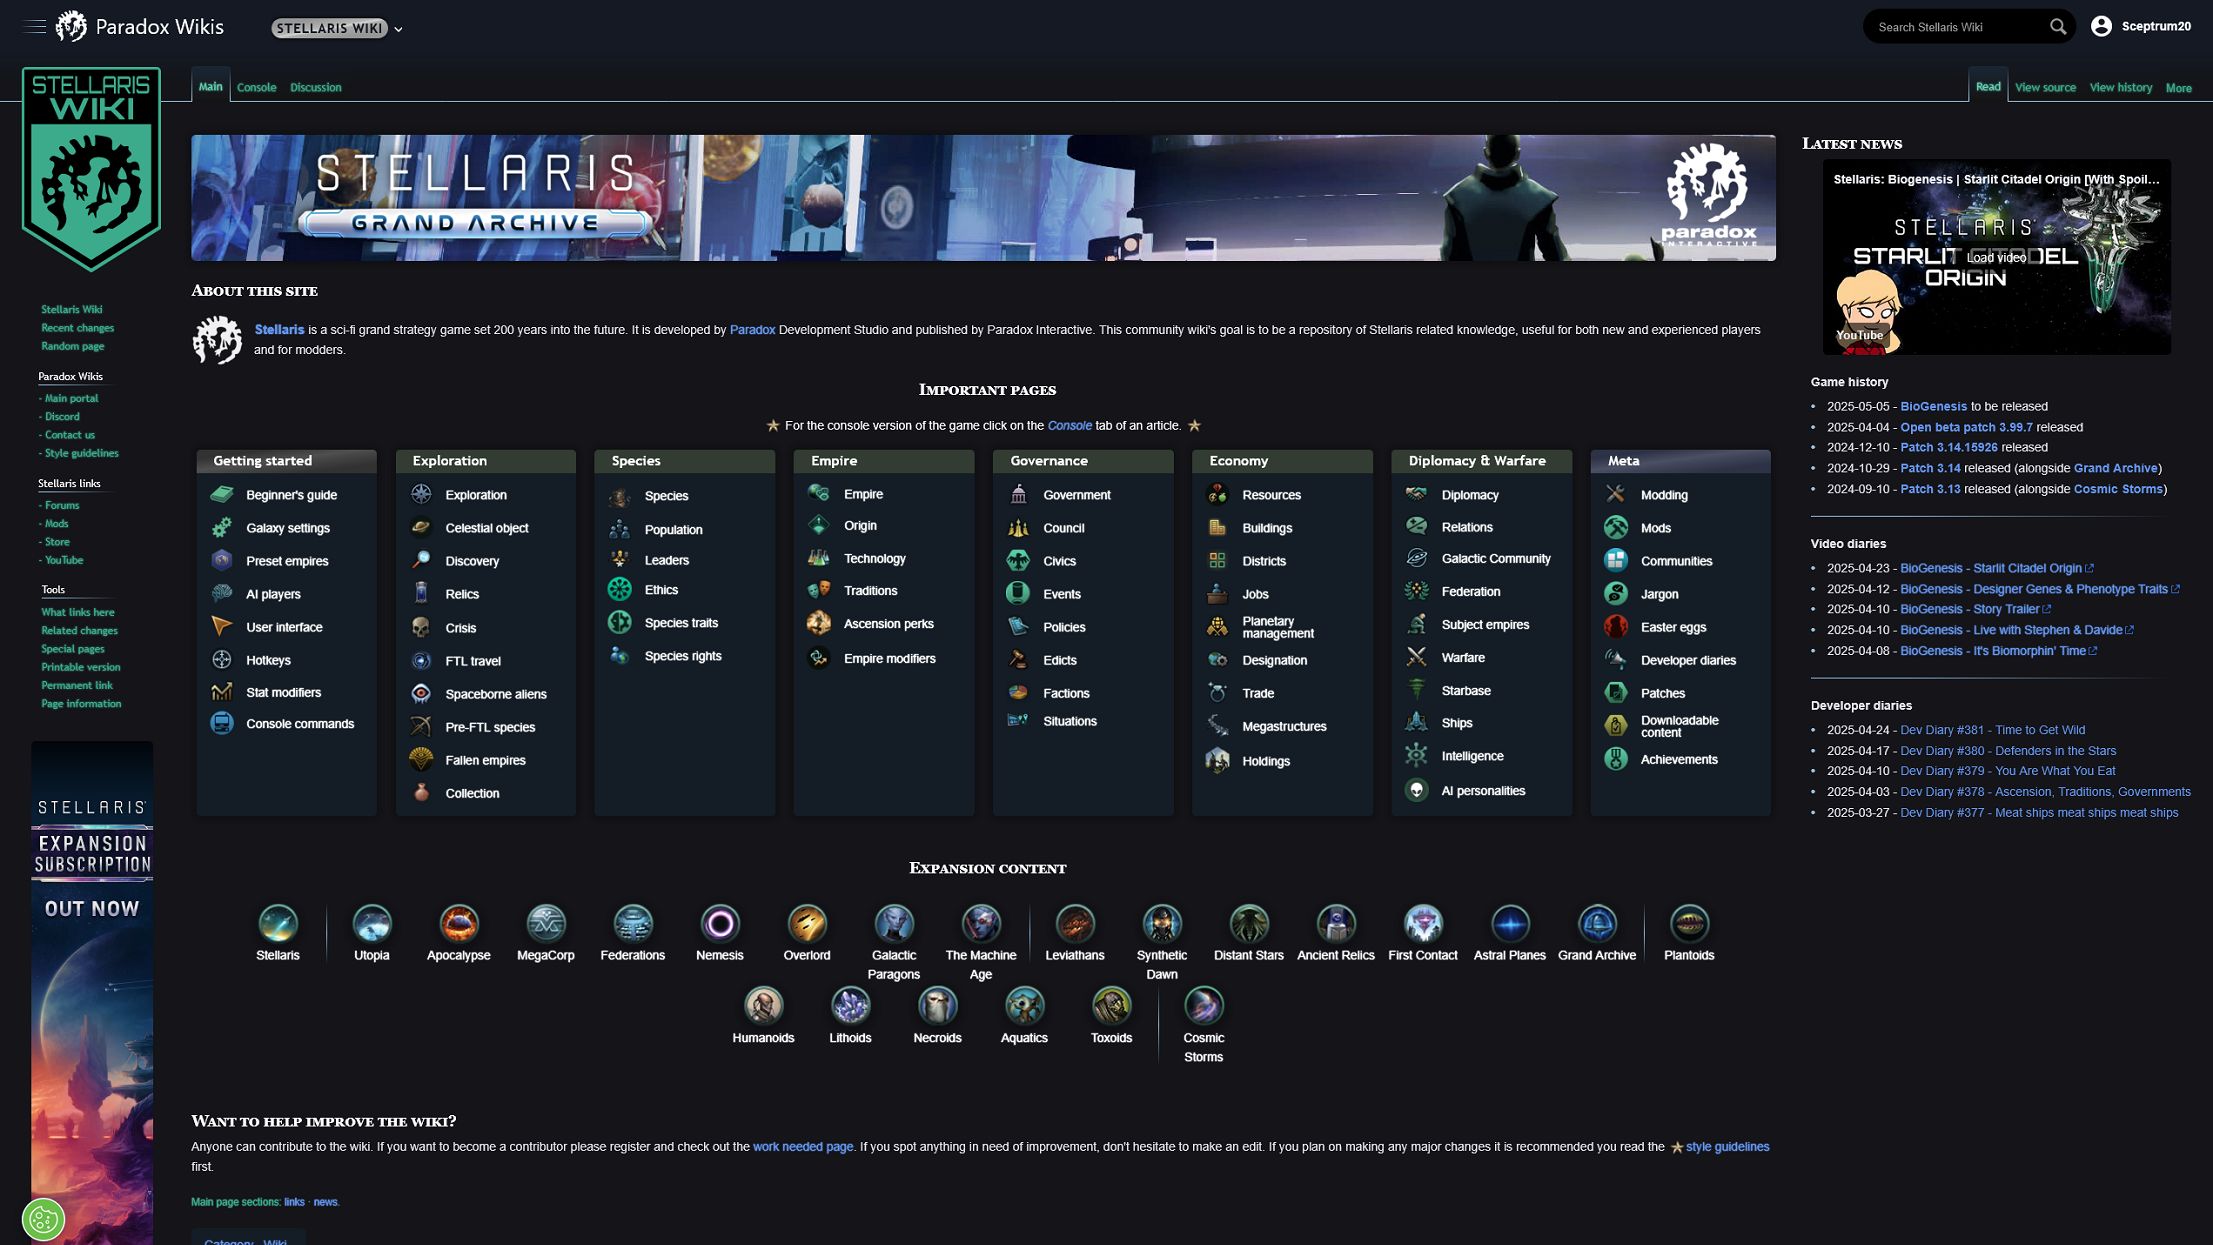Click the search magnifier icon
Image resolution: width=2213 pixels, height=1245 pixels.
pyautogui.click(x=2057, y=27)
